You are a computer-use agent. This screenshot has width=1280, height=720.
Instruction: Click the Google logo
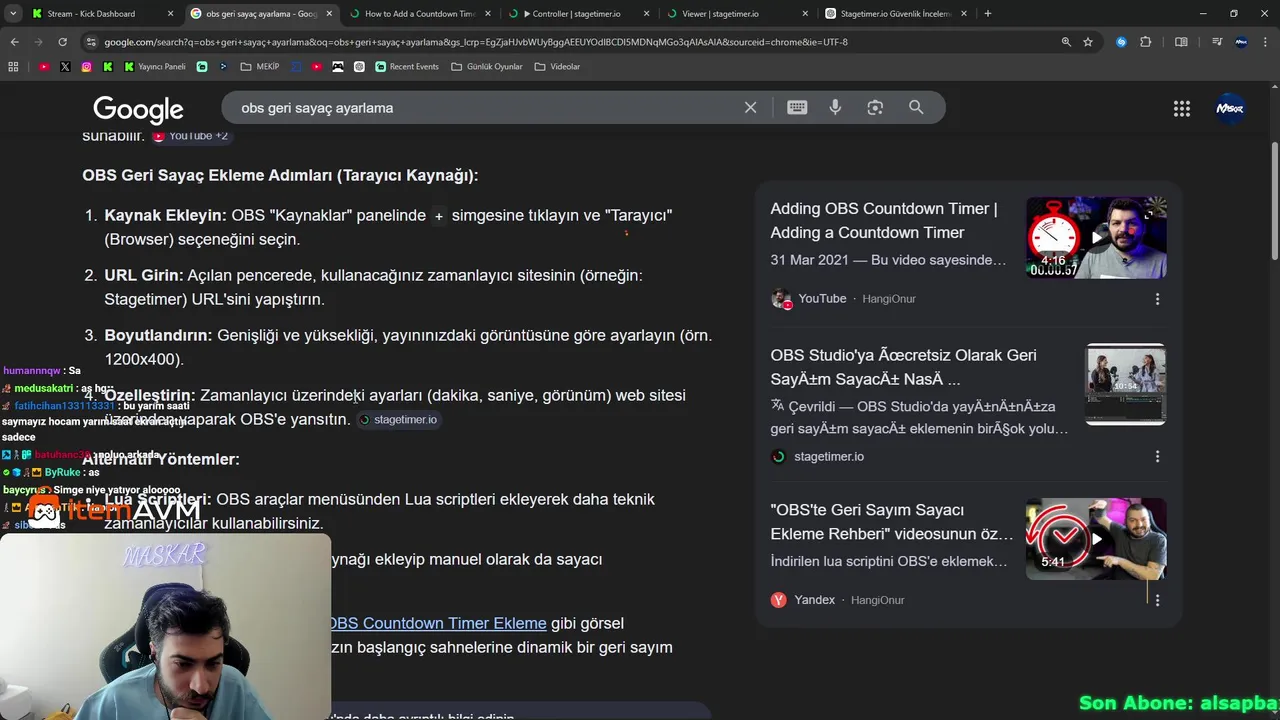[x=138, y=109]
